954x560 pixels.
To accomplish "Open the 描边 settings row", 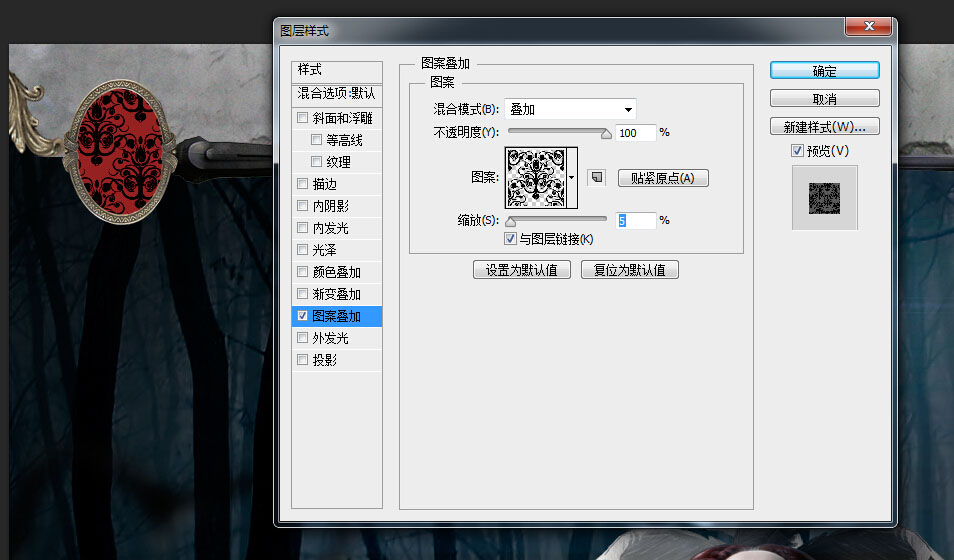I will coord(336,184).
